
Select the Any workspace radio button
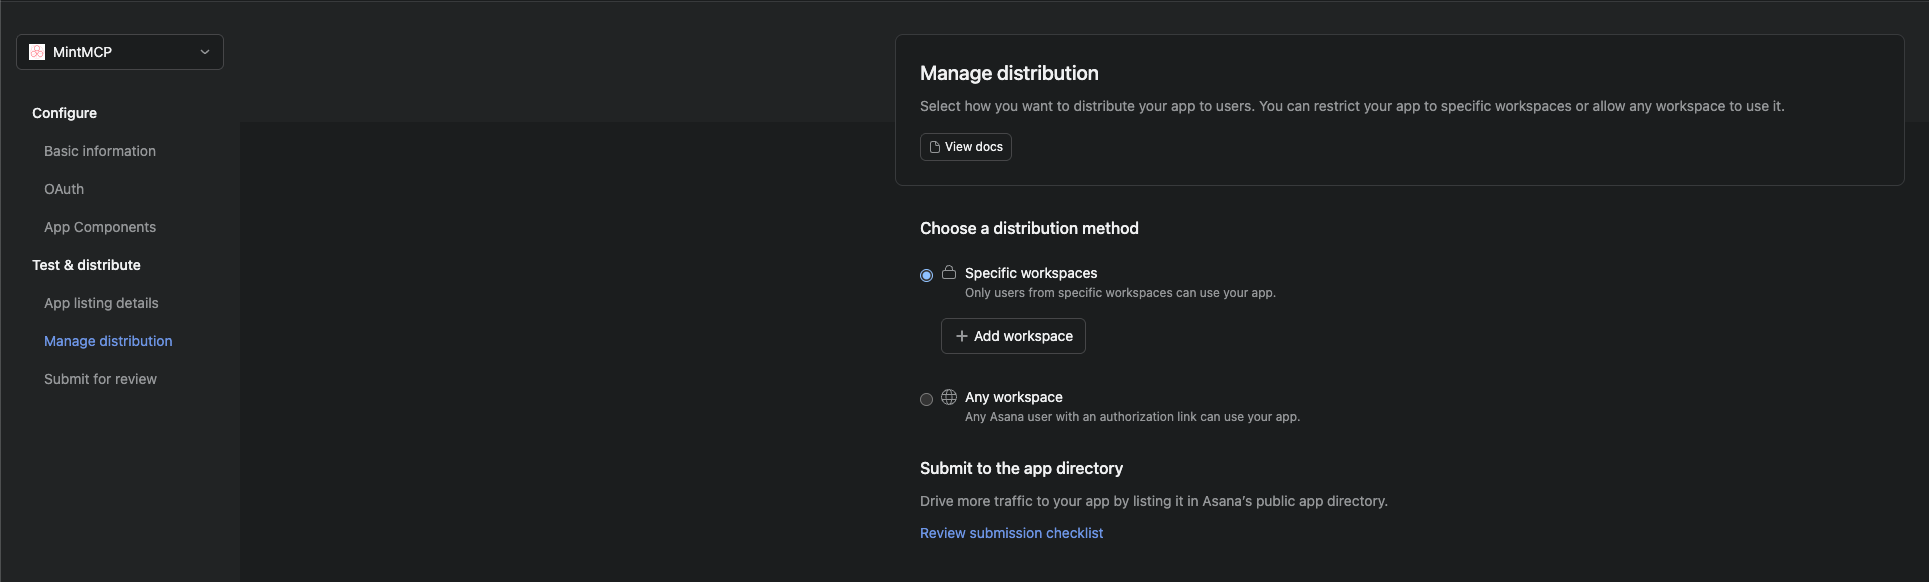[x=926, y=399]
